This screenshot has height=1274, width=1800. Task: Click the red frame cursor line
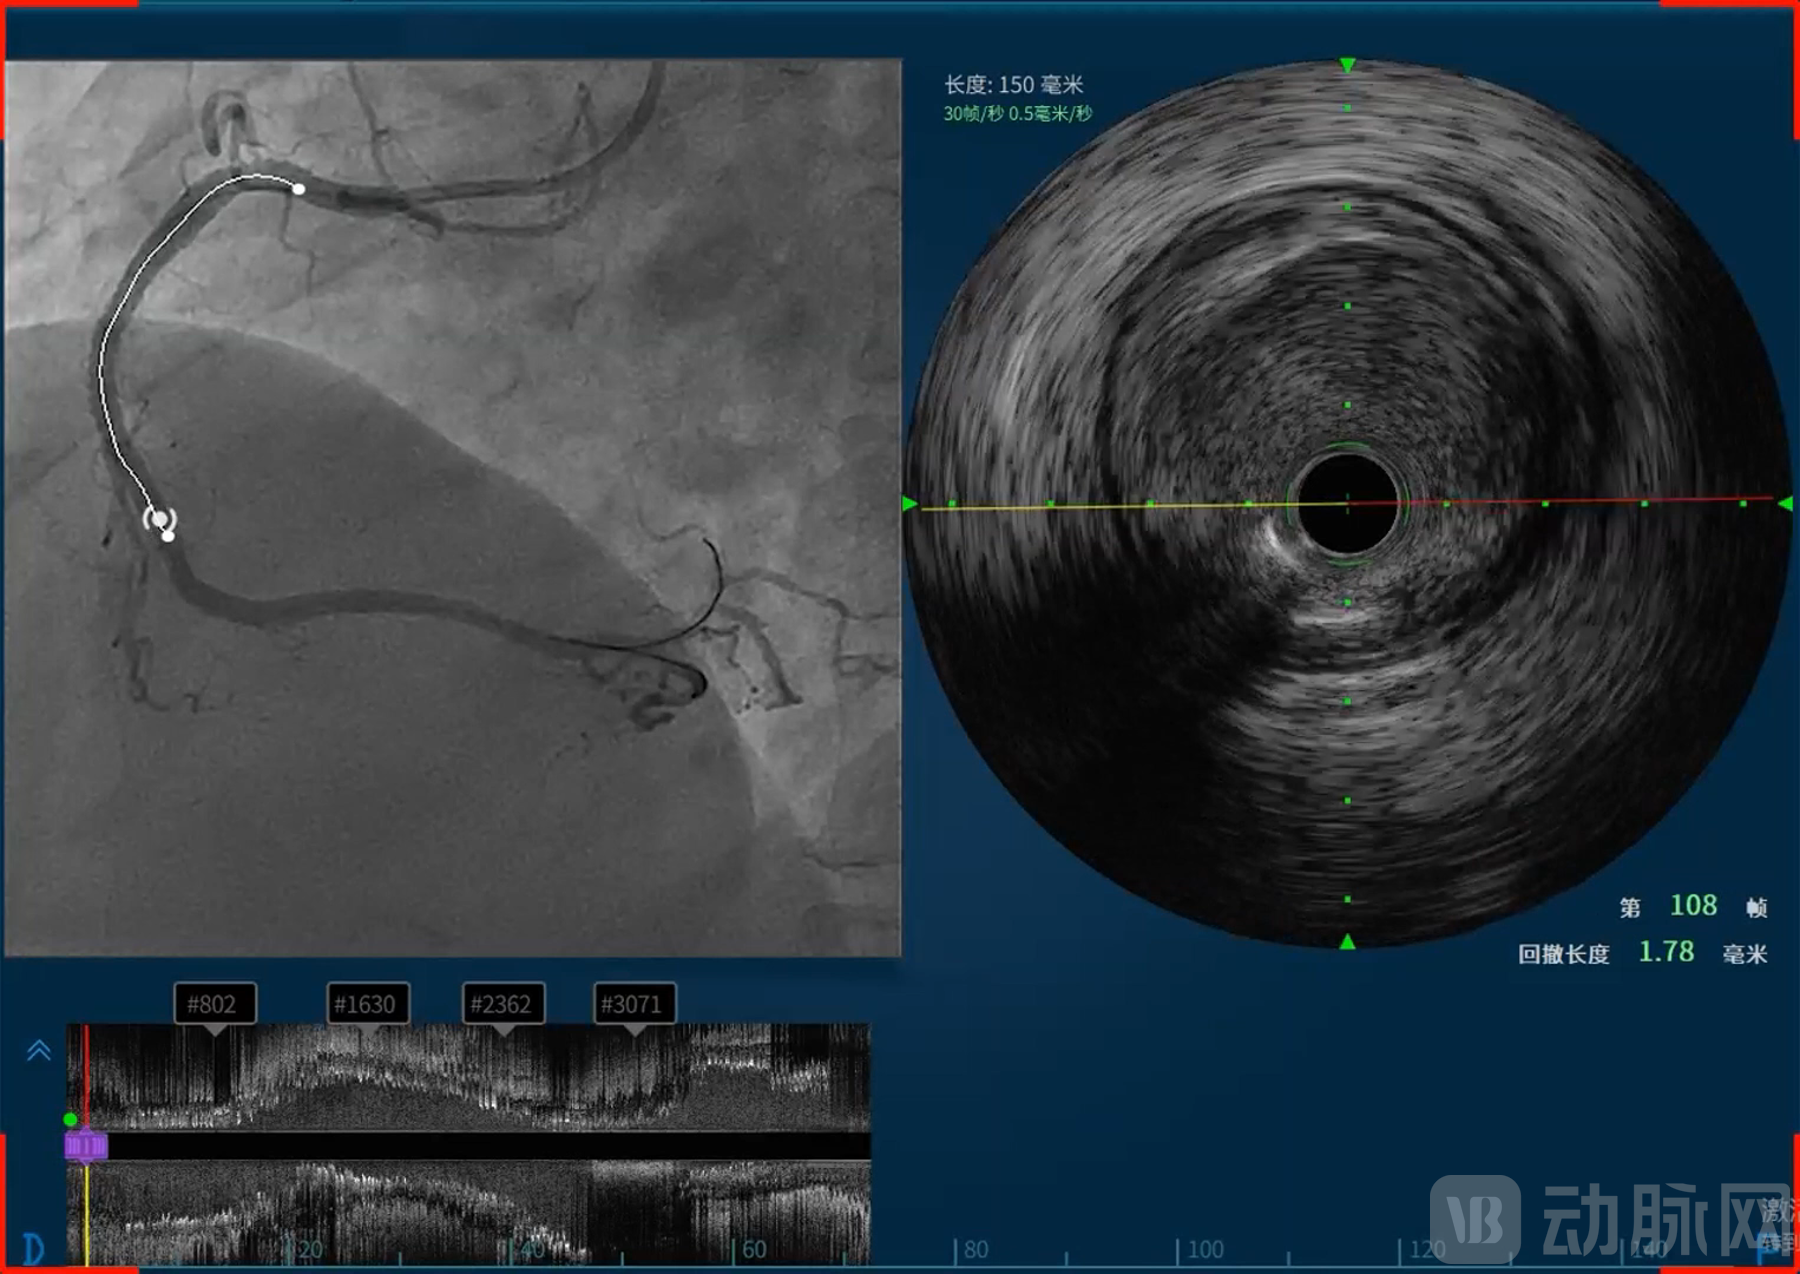87,1075
